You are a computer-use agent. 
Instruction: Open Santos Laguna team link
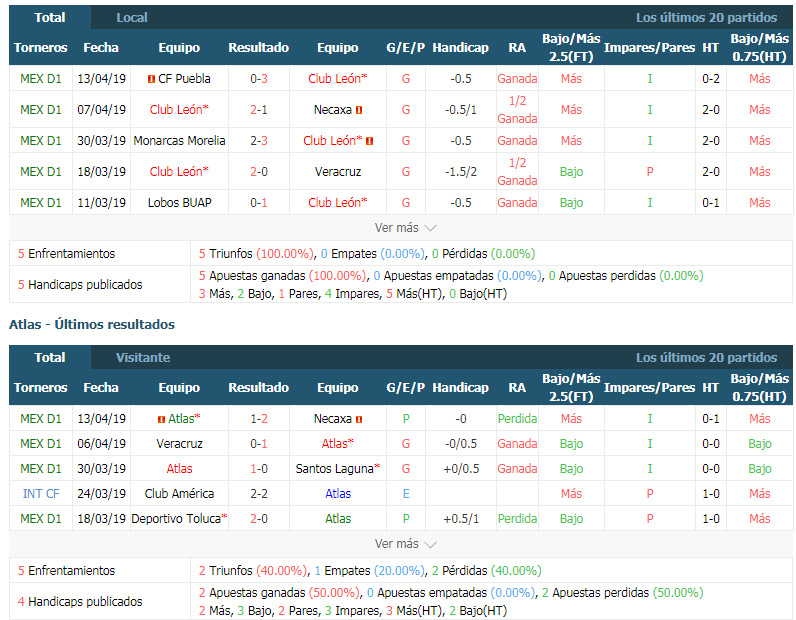pyautogui.click(x=335, y=469)
